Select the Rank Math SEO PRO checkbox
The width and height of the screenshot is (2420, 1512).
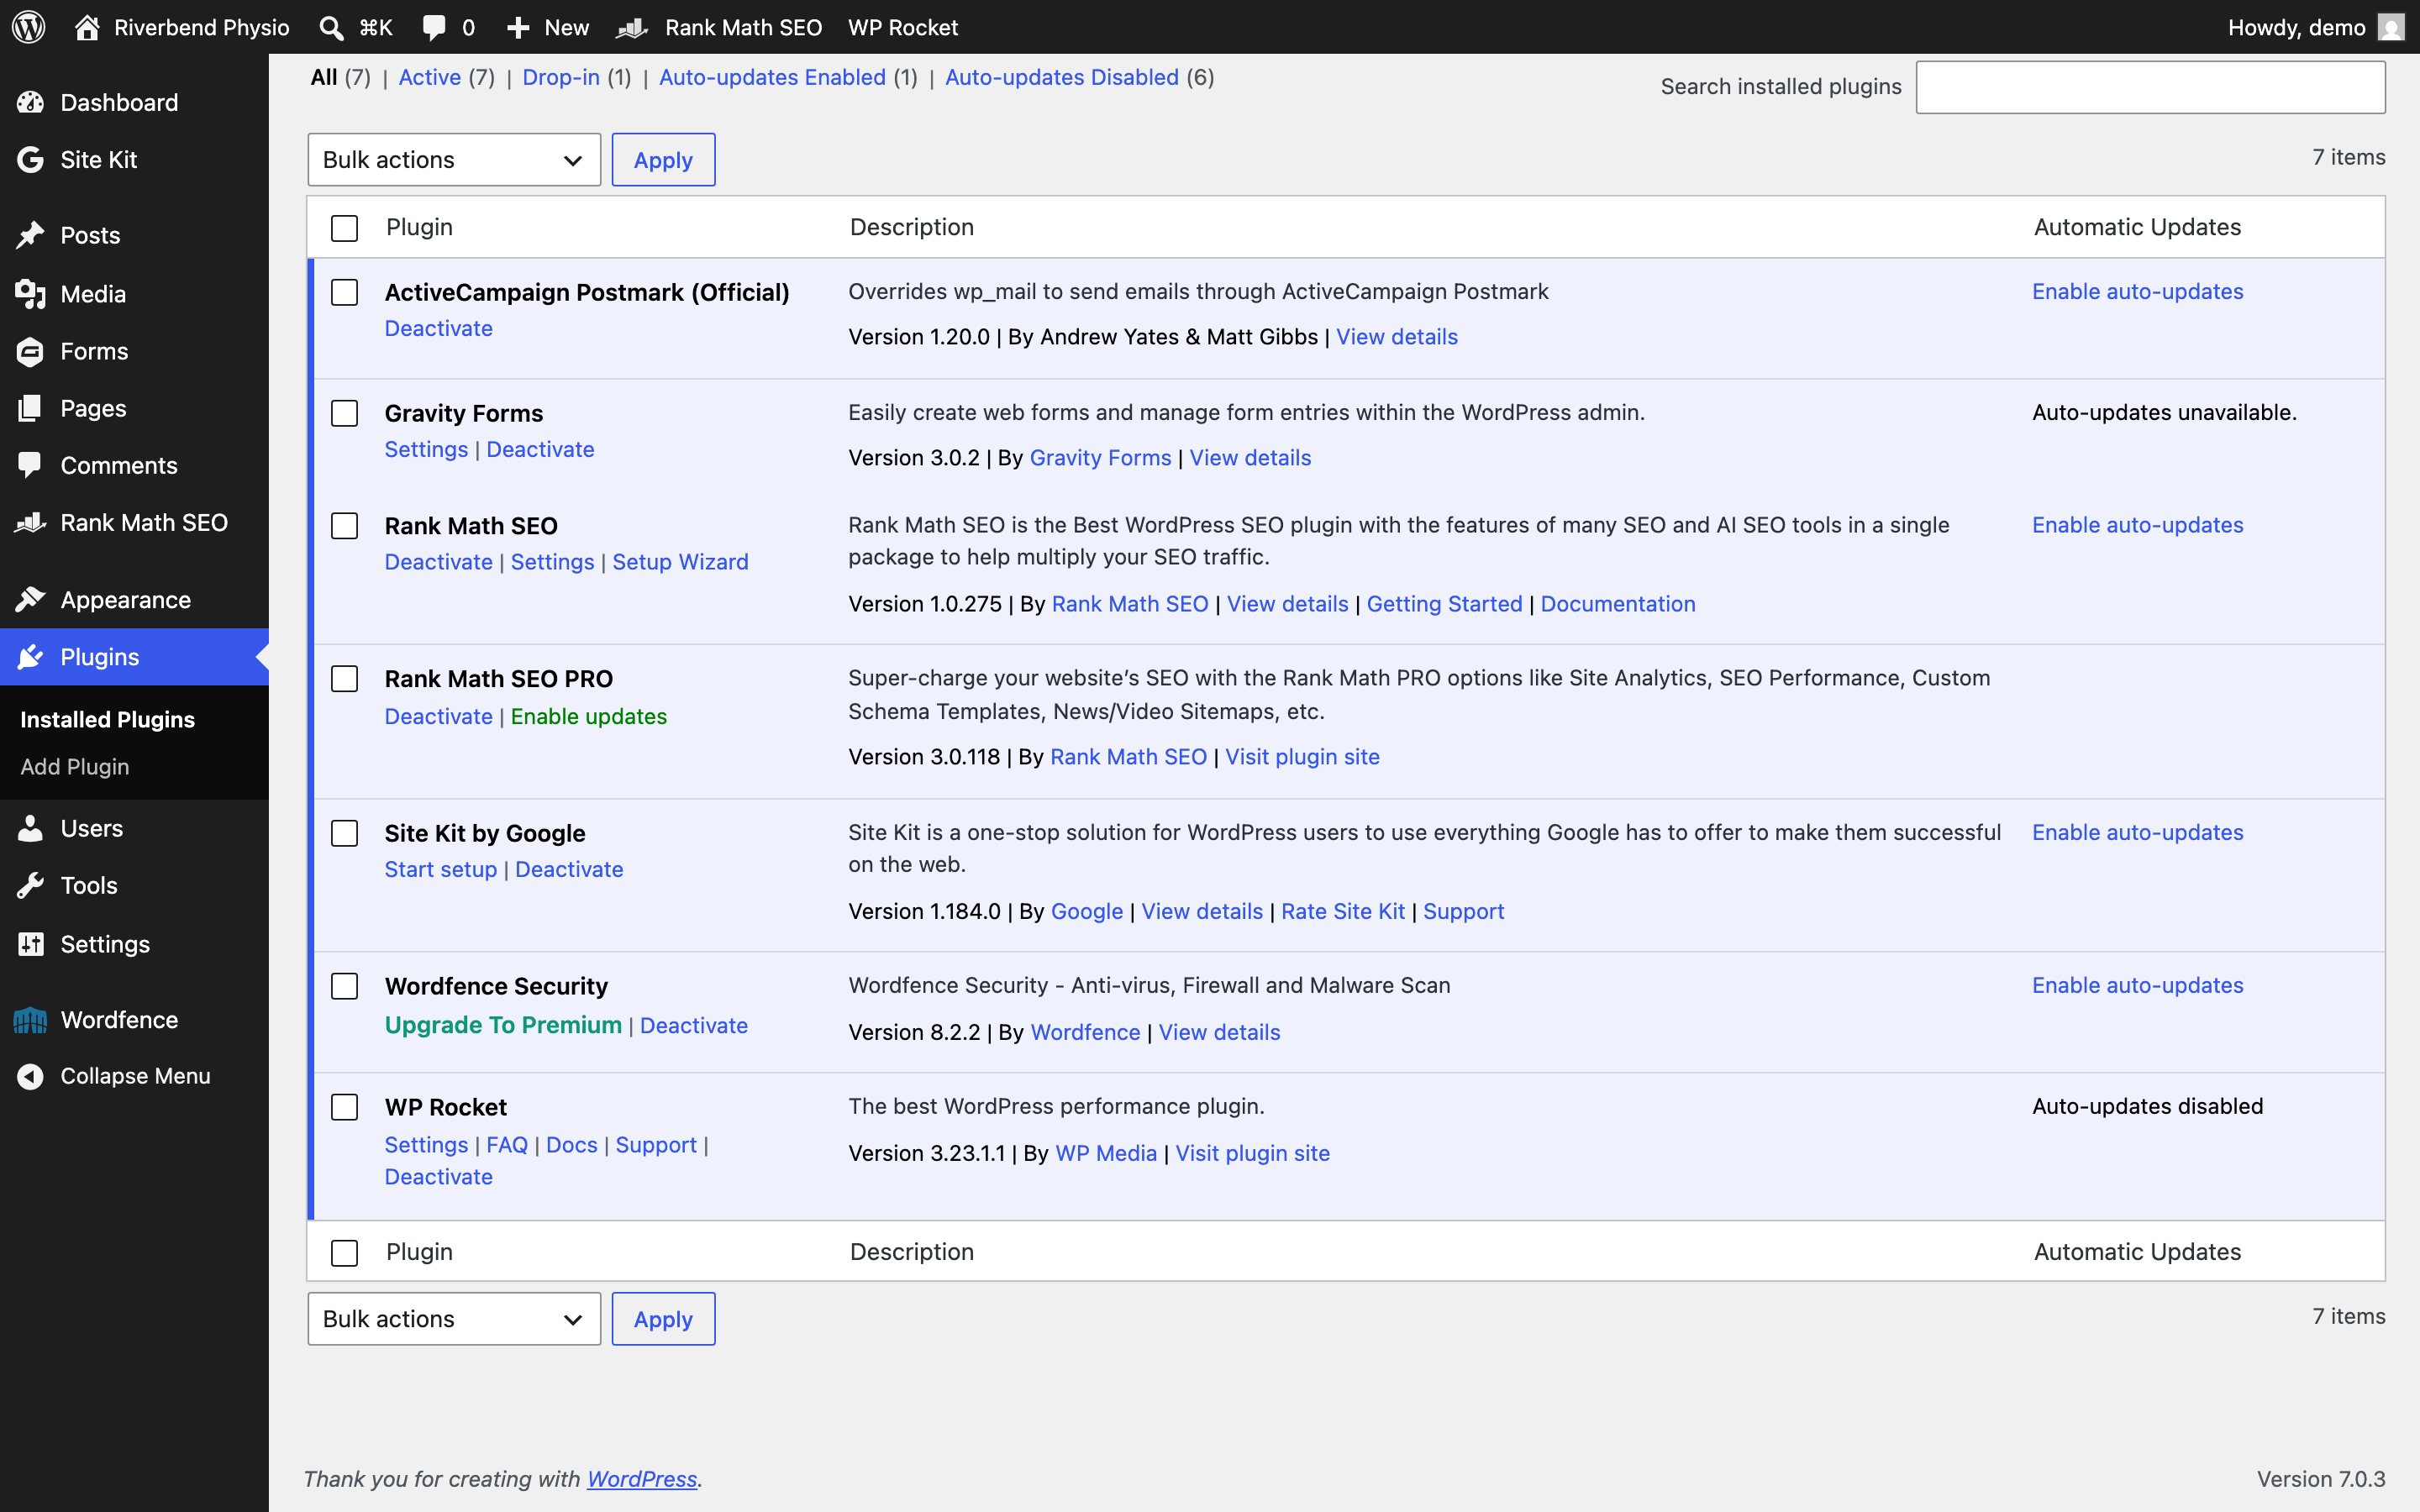345,679
